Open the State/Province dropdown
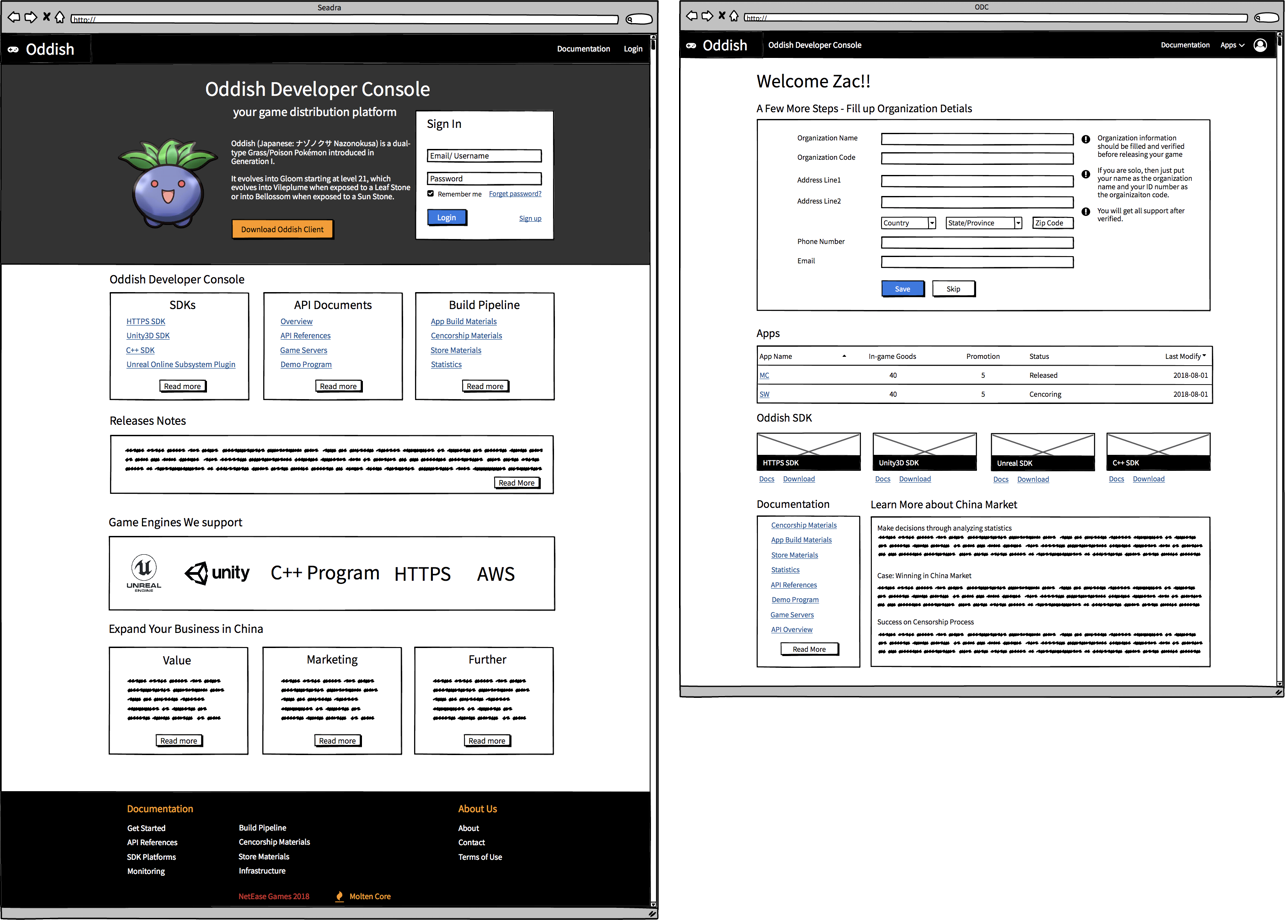 point(984,223)
